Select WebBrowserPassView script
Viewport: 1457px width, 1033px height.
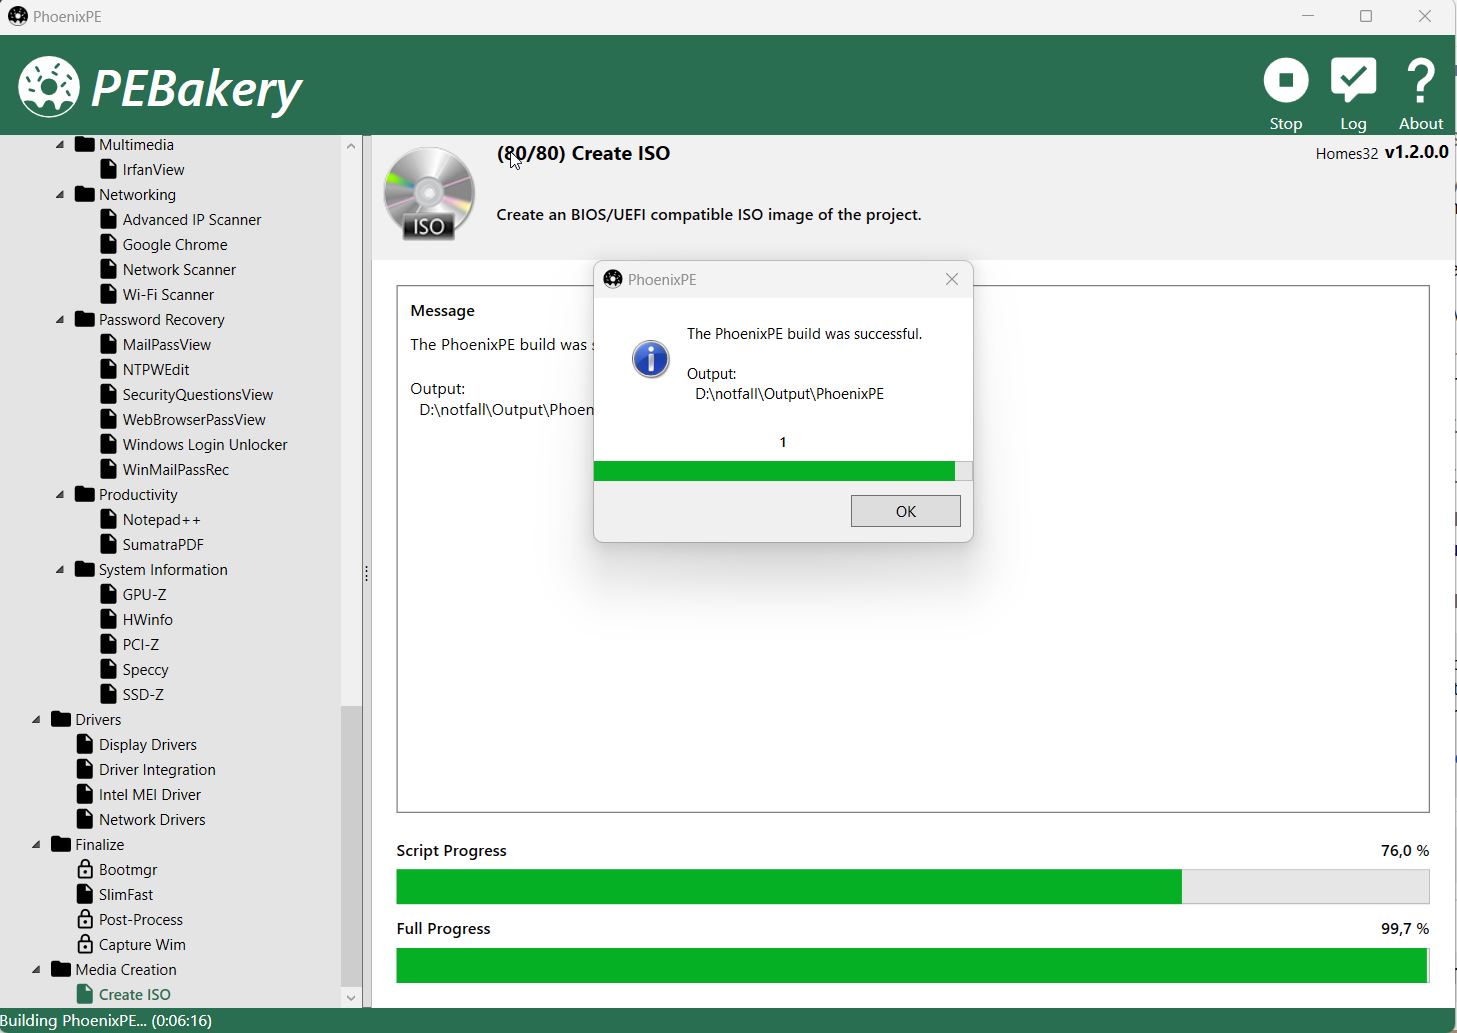coord(194,419)
